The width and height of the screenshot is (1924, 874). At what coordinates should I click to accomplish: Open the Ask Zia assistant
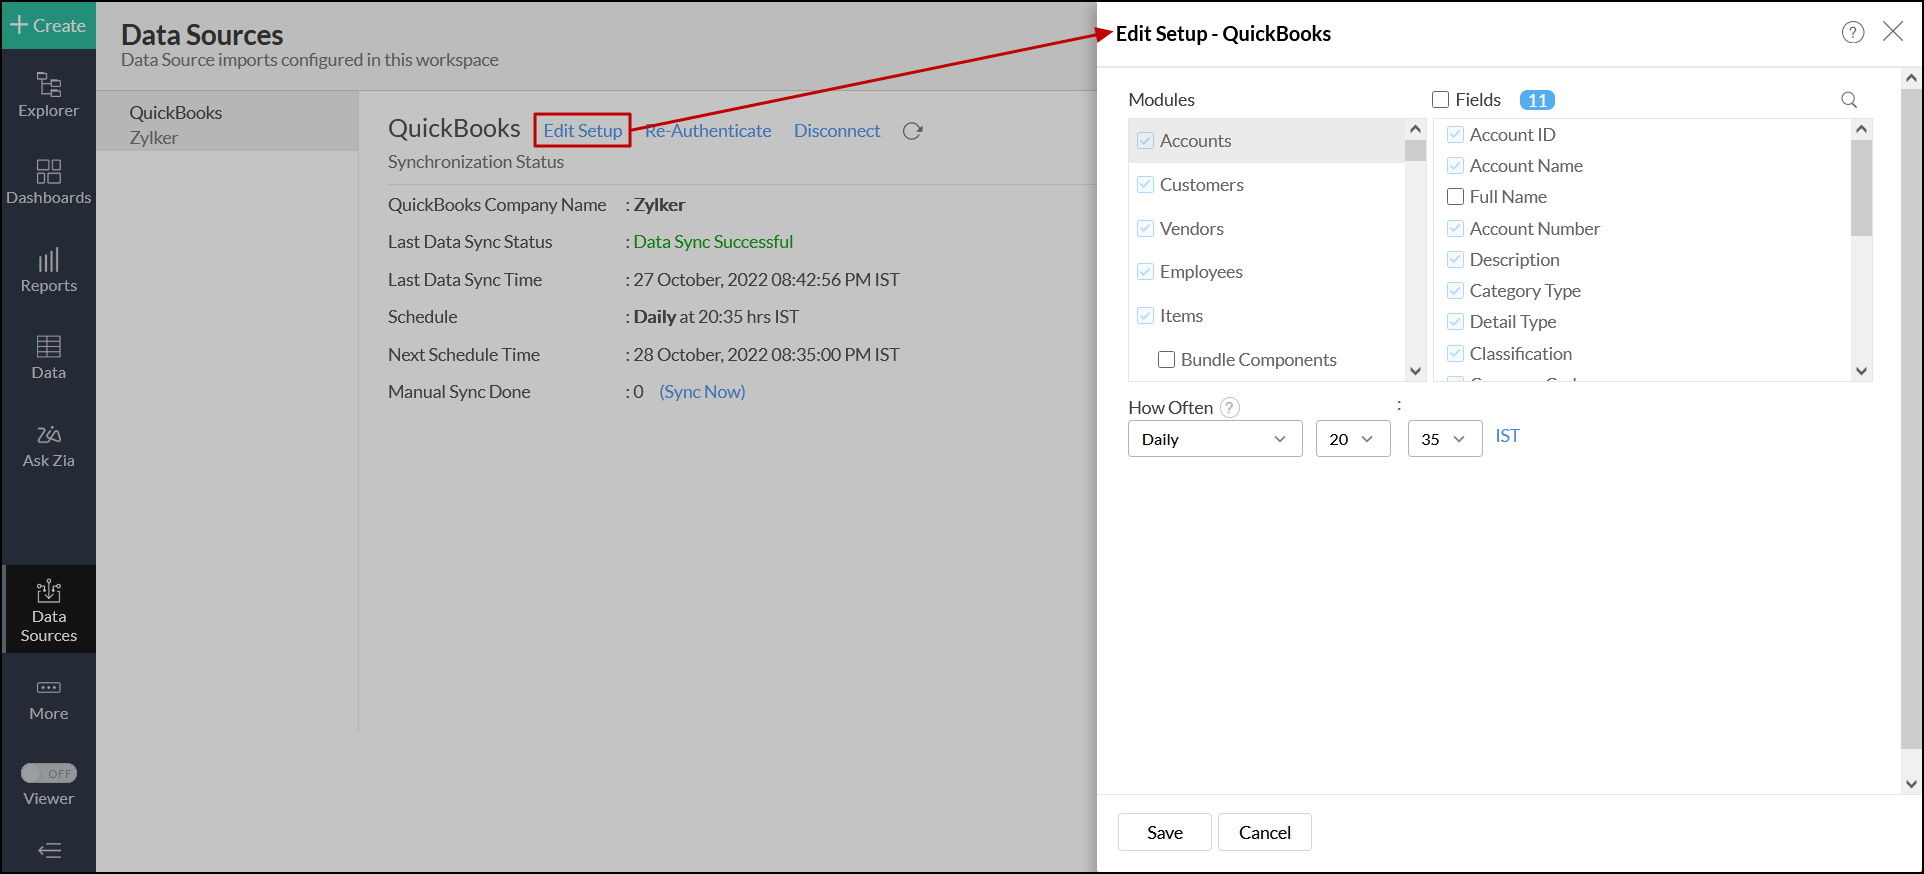point(48,446)
